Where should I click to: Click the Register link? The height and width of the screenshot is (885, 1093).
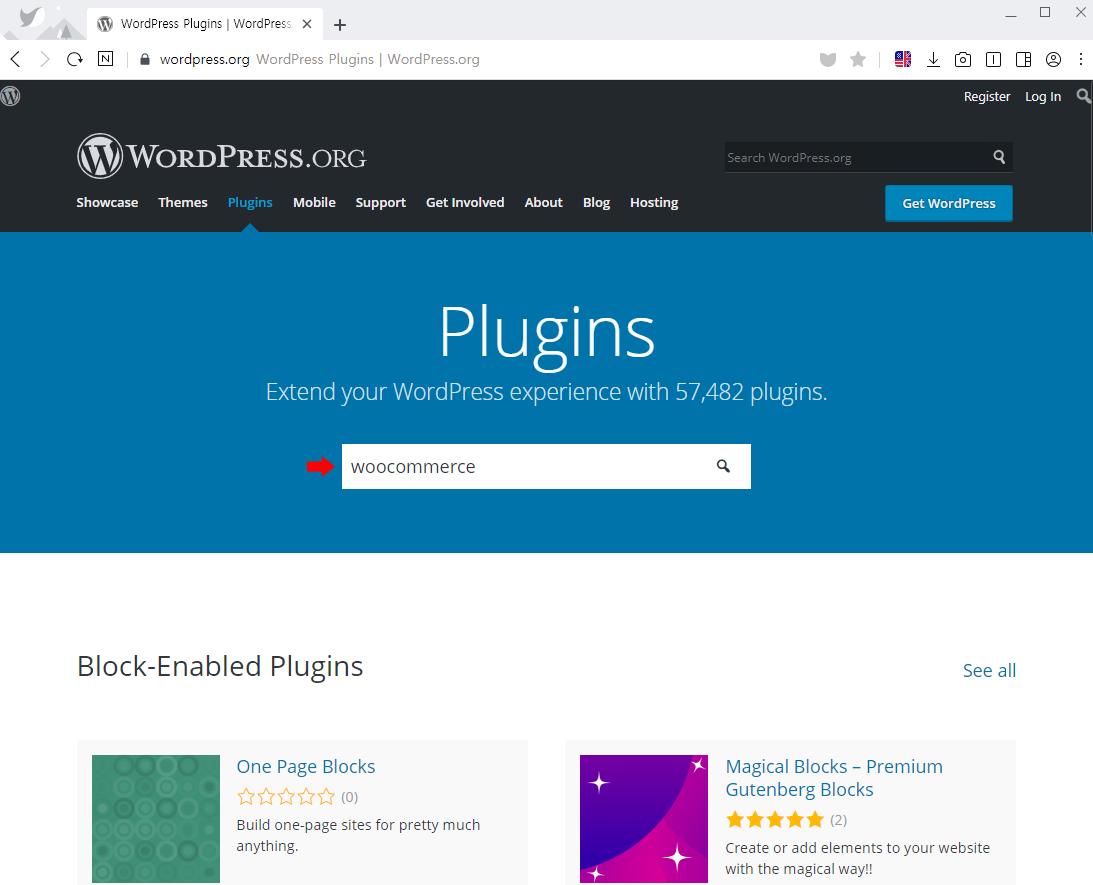[x=987, y=97]
